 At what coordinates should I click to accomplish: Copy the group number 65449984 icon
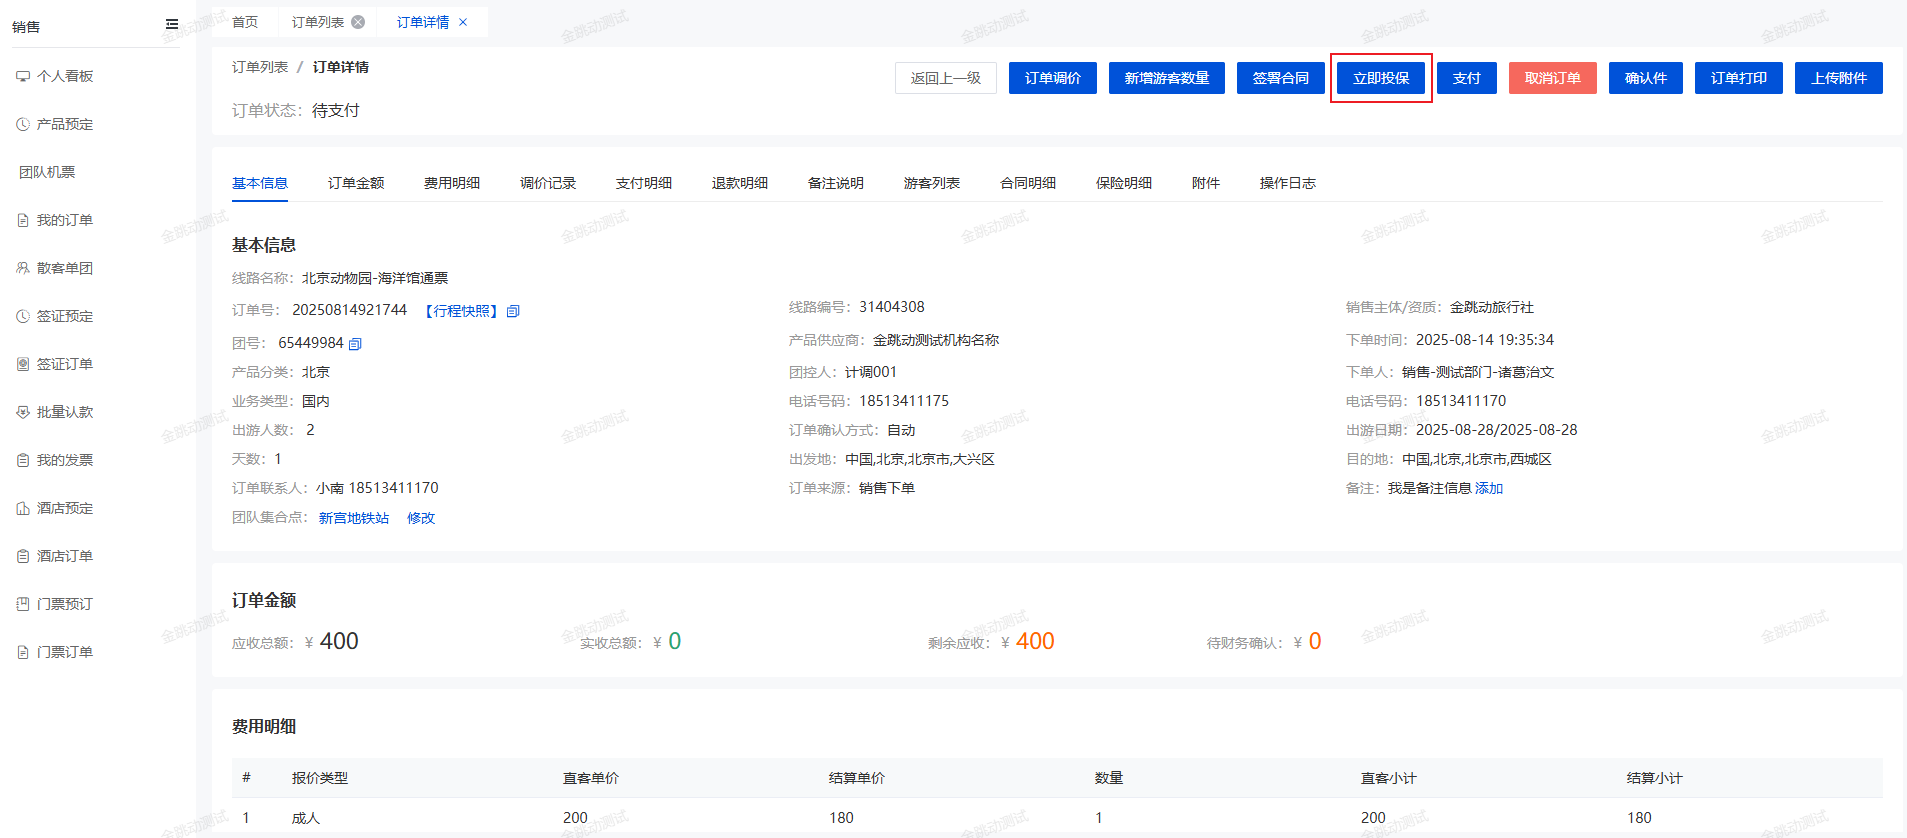pyautogui.click(x=355, y=344)
